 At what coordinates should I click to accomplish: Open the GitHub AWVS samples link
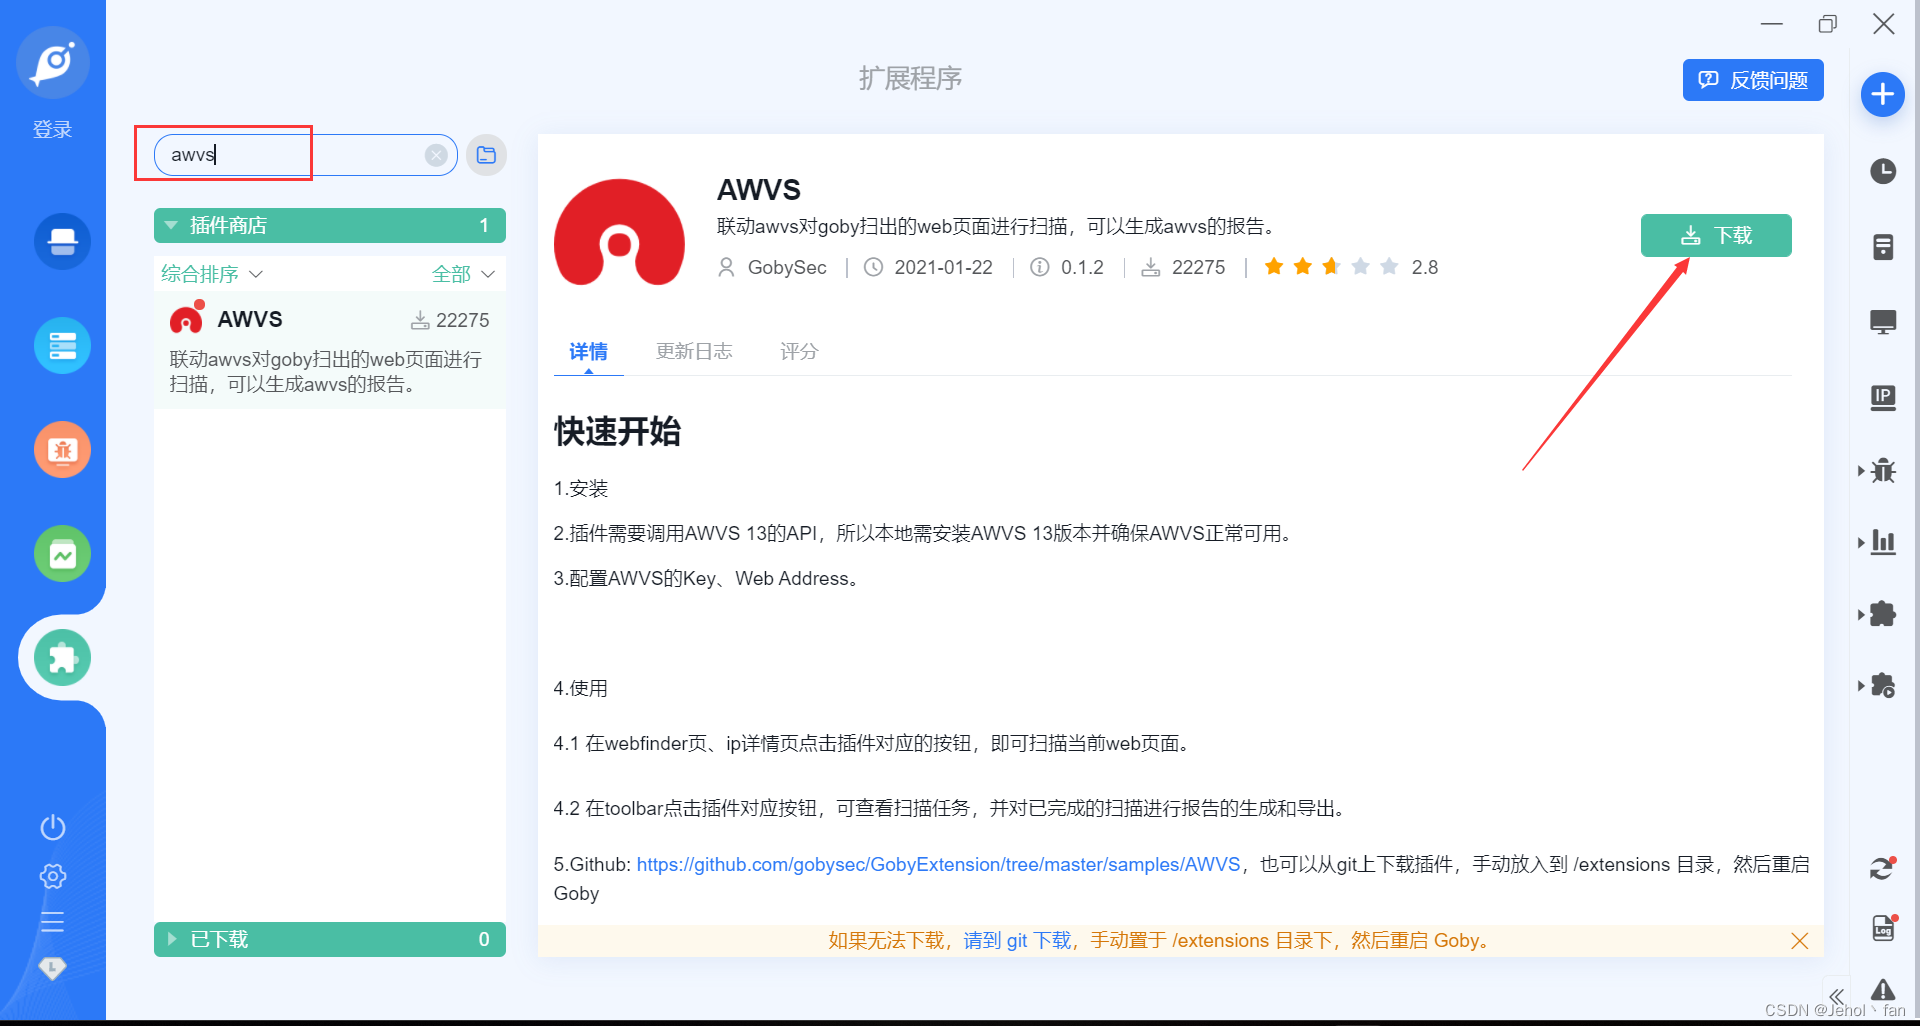938,864
